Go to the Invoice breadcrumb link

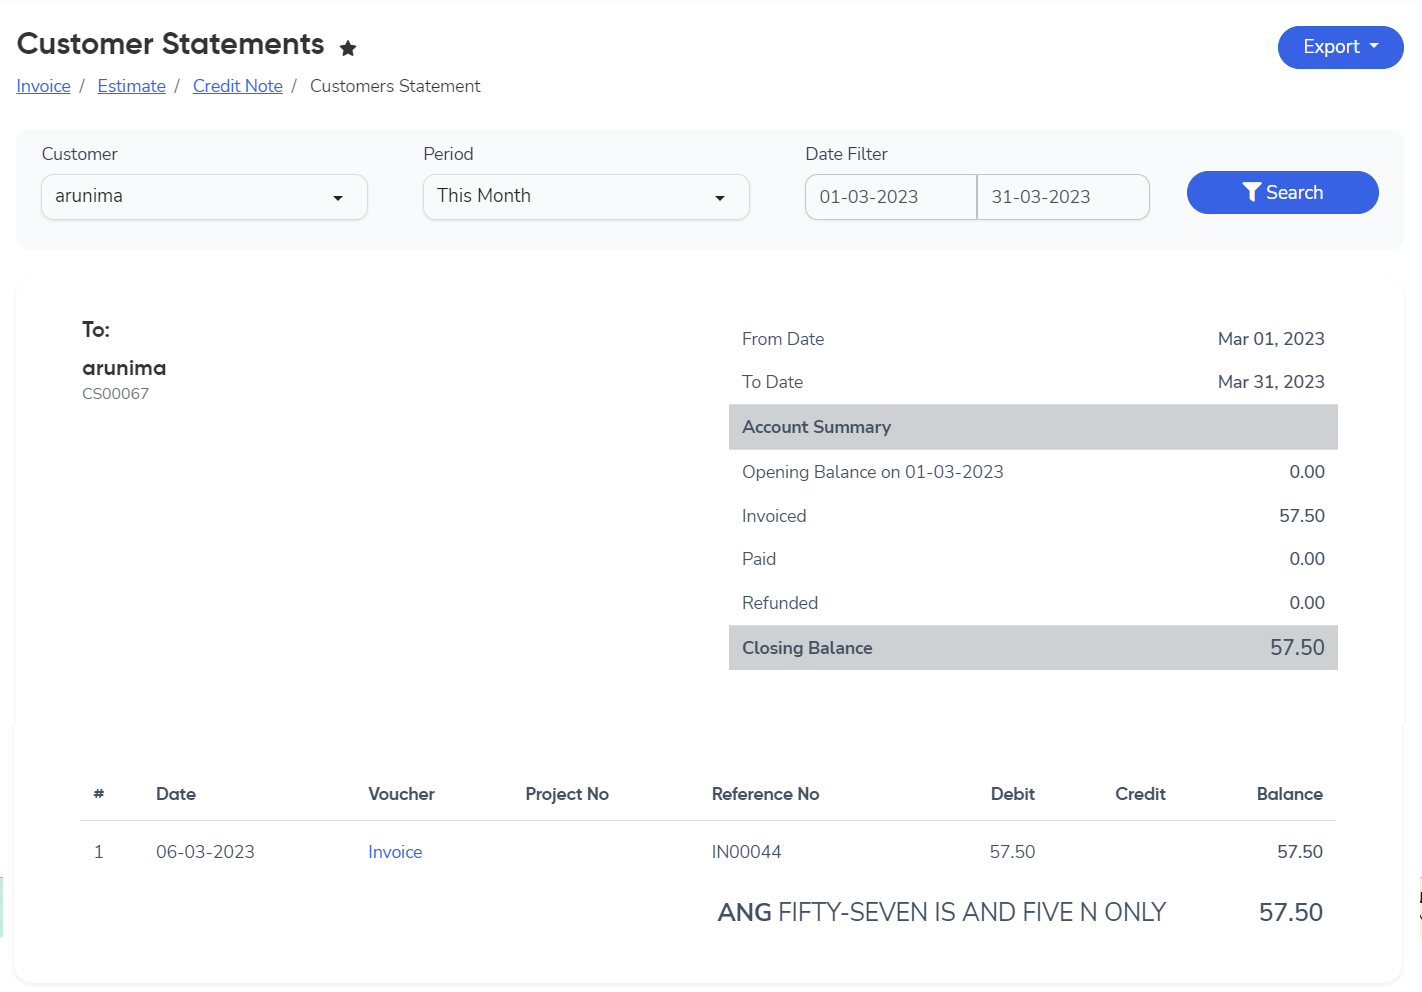tap(44, 86)
